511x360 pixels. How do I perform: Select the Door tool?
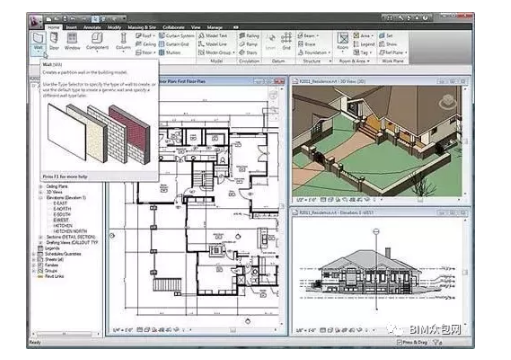tap(54, 41)
